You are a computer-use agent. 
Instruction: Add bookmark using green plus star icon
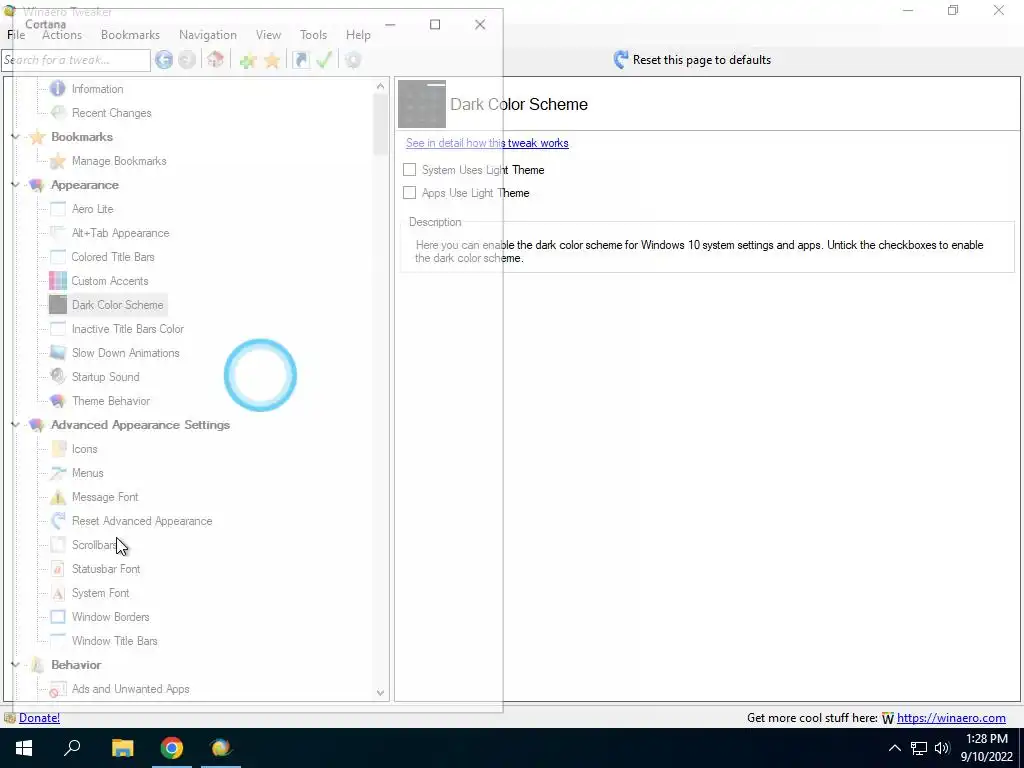(x=248, y=60)
